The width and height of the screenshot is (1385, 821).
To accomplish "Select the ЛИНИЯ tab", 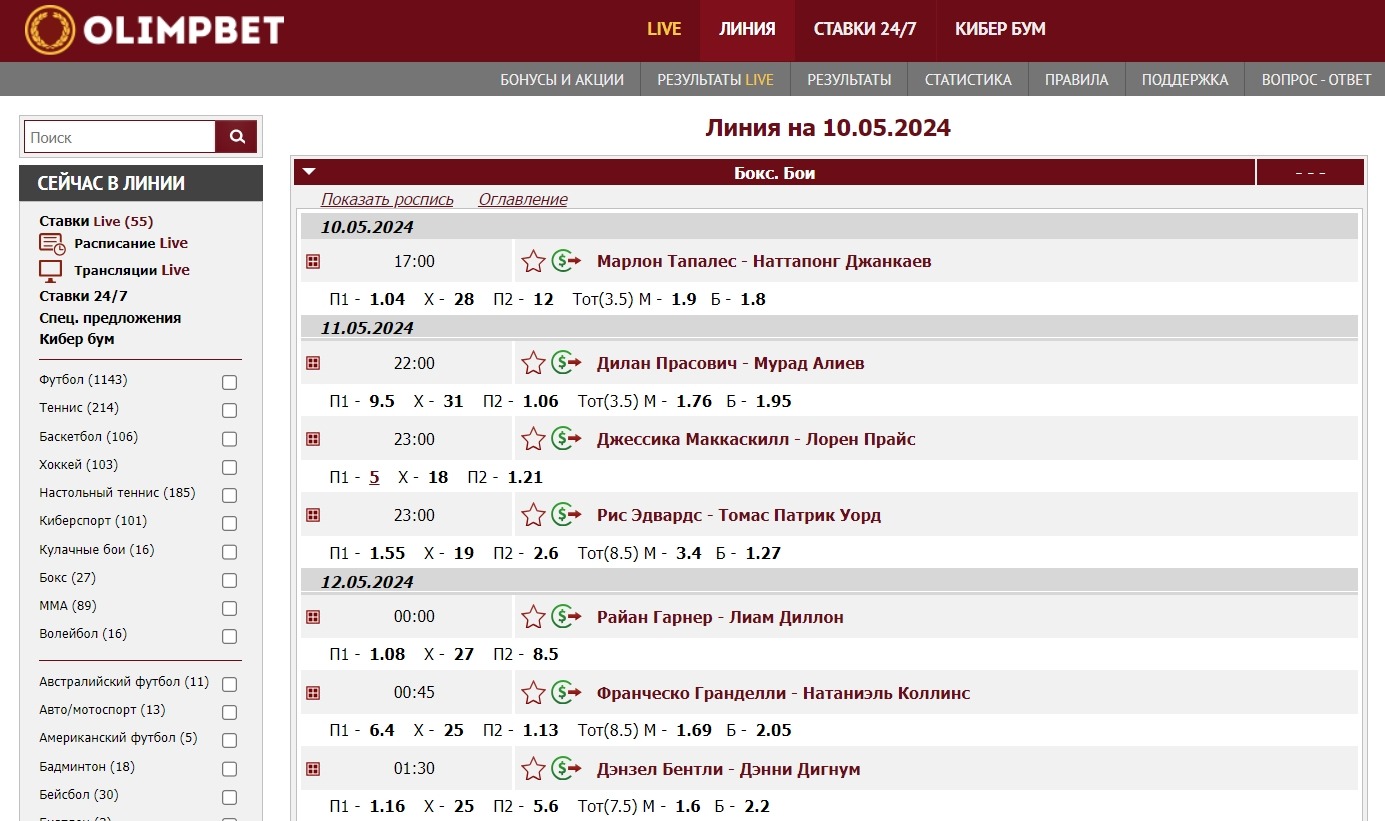I will coord(747,29).
